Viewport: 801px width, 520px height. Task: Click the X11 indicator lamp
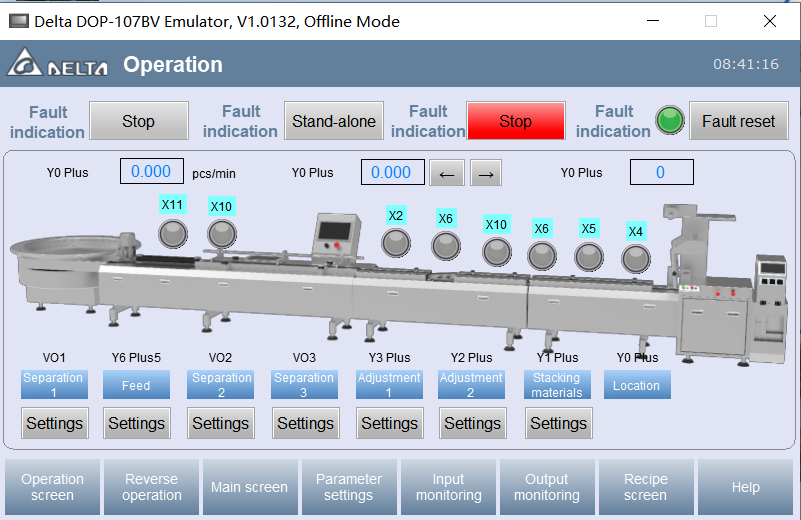pos(173,234)
